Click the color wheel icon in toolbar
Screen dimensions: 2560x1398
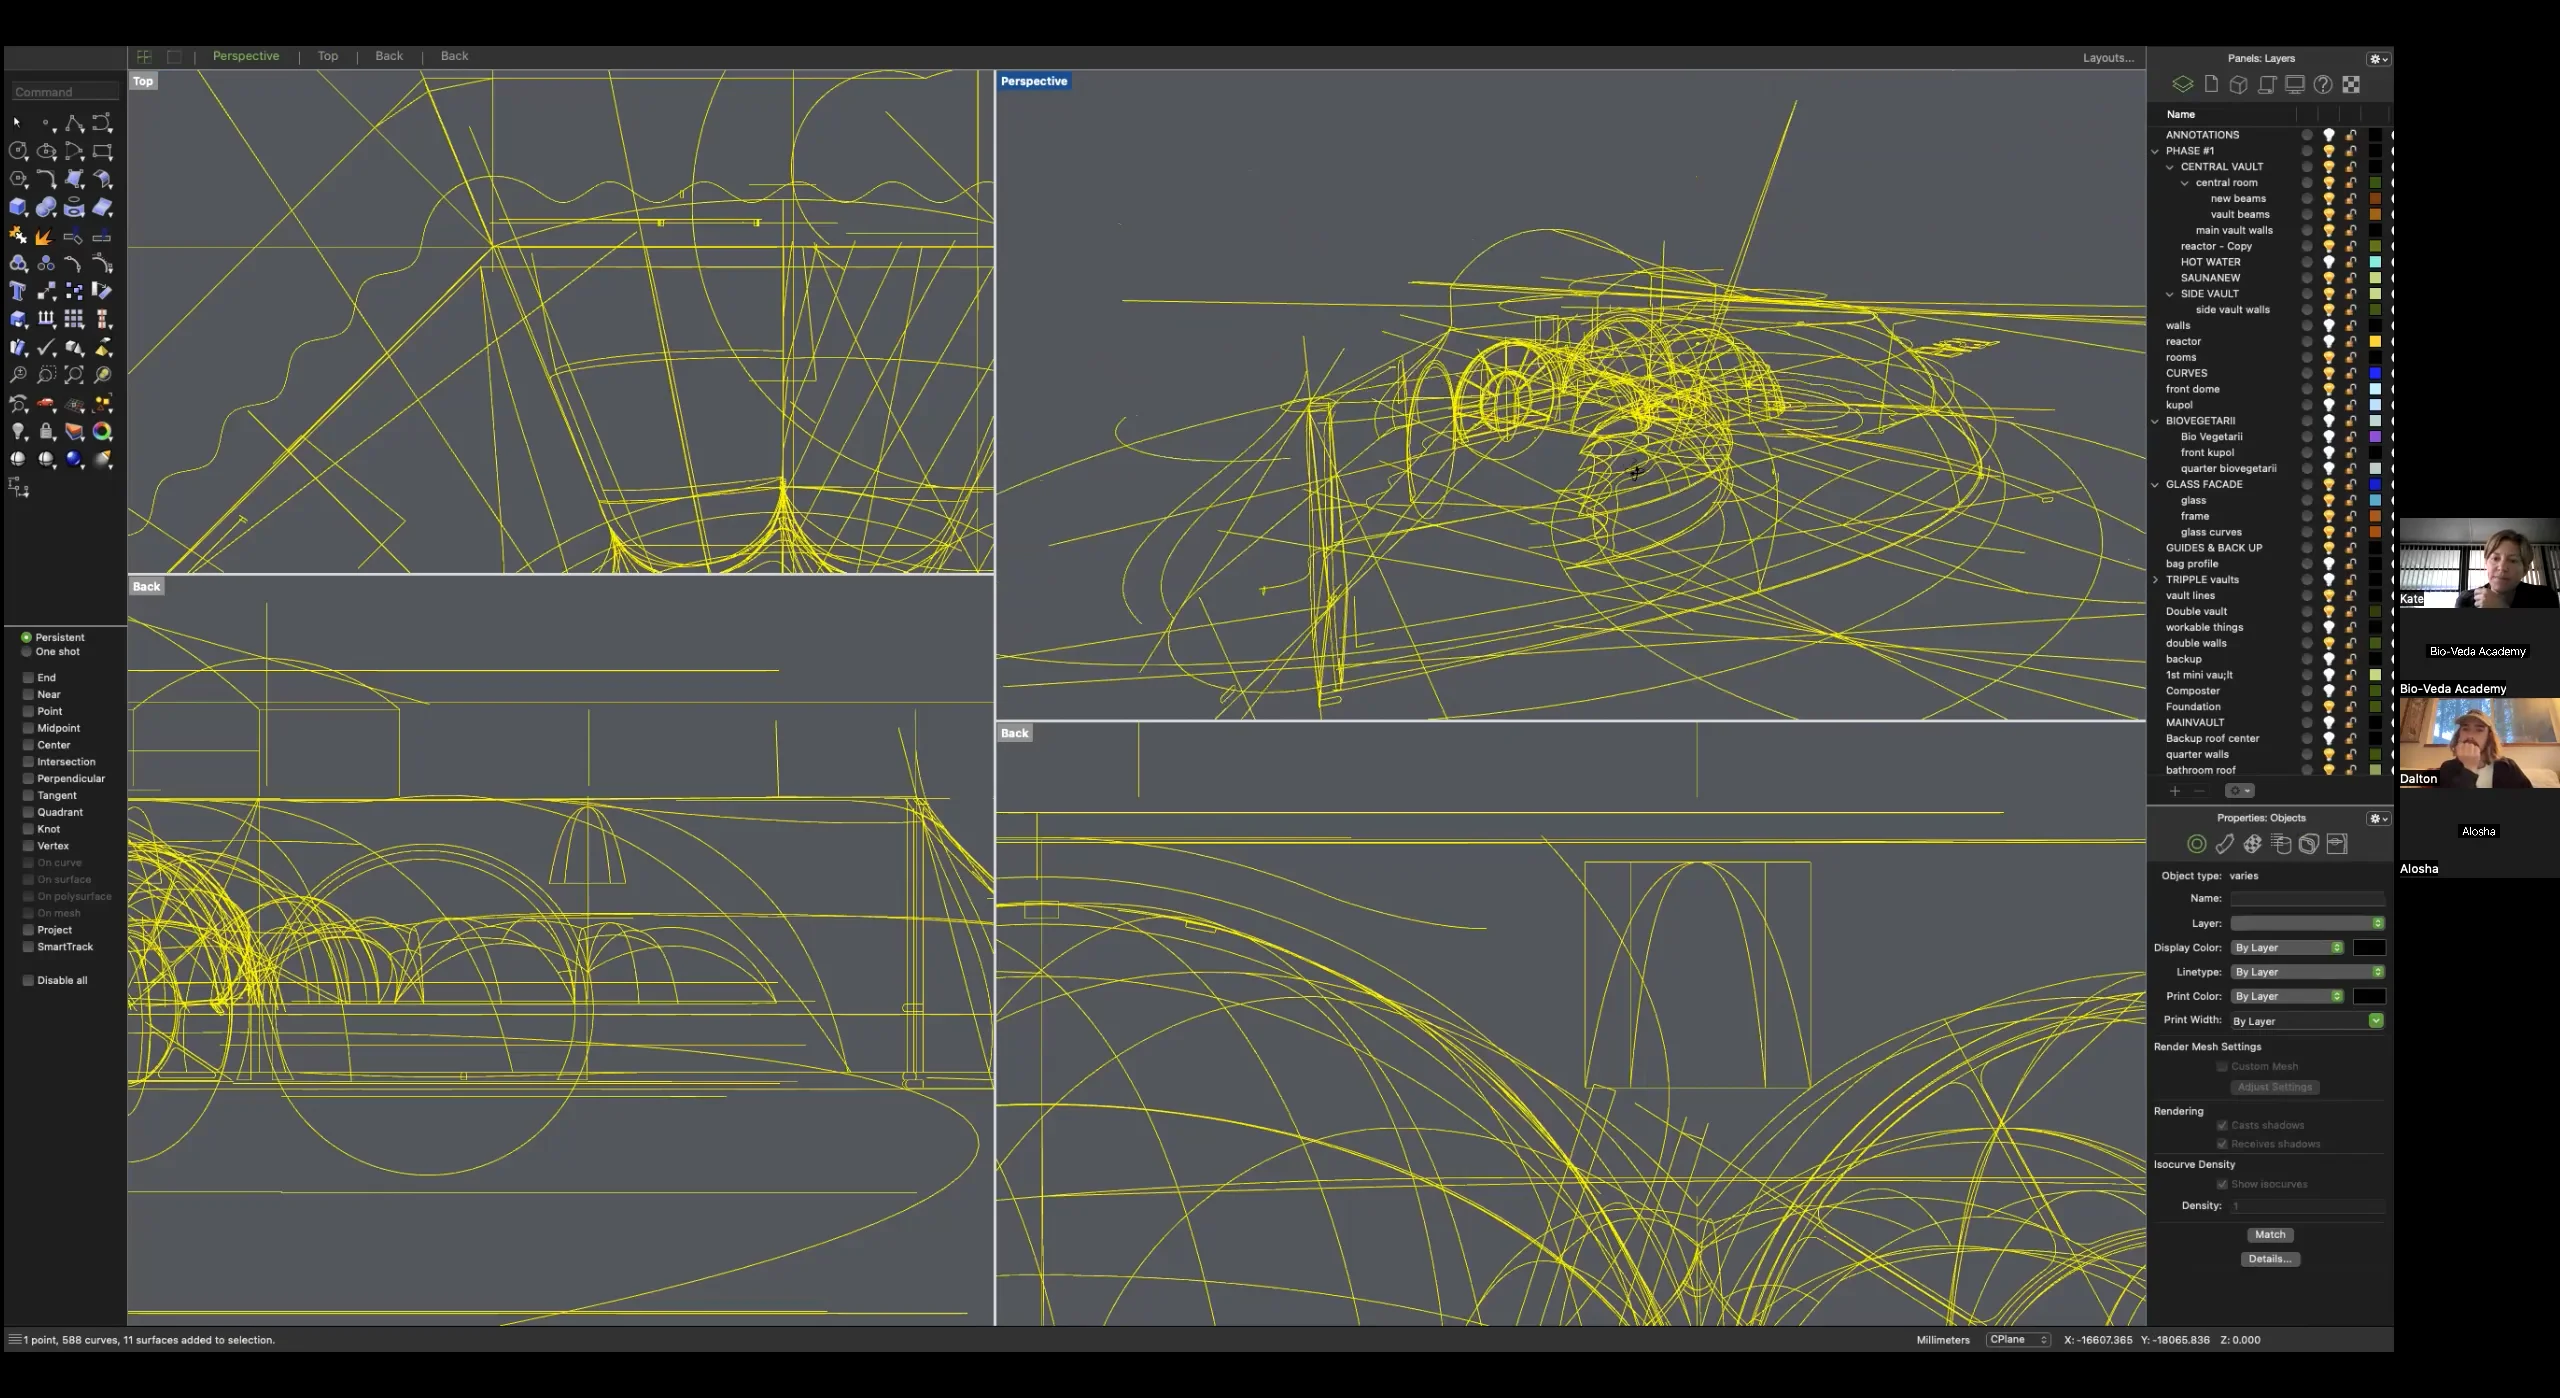pyautogui.click(x=102, y=431)
